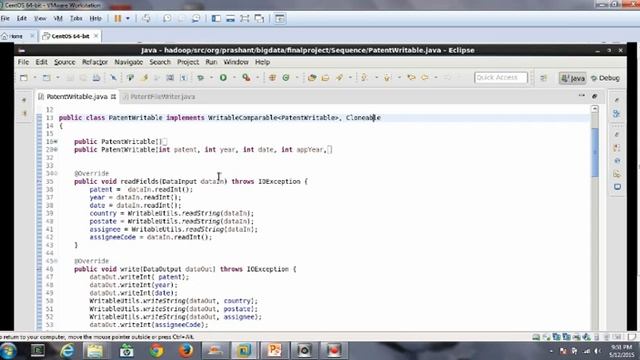Open the New Java Class dropdown arrow
Screen dimensions: 640x360
click(297, 78)
